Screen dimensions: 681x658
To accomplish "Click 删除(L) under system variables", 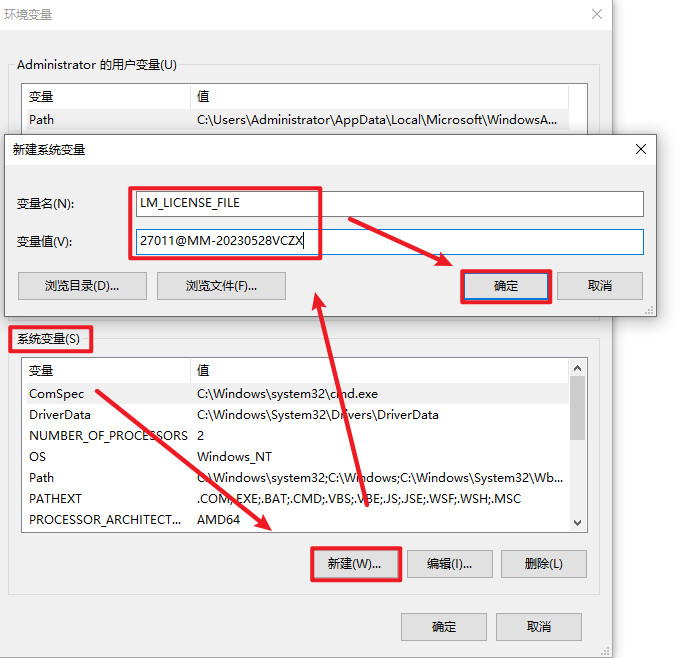I will (543, 564).
